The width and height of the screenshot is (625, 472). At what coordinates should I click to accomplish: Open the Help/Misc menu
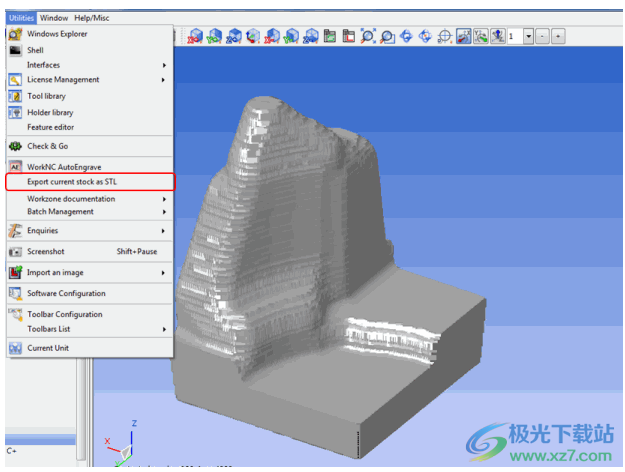click(x=92, y=18)
